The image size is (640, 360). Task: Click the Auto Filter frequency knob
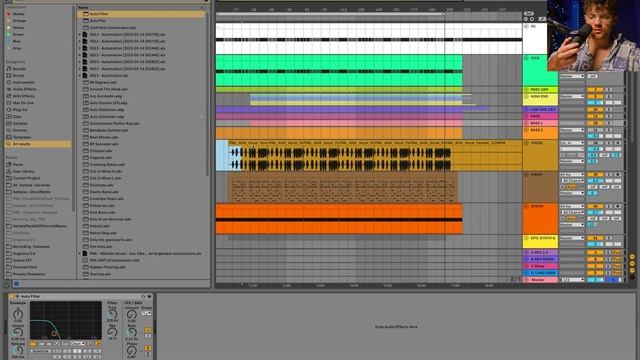pos(112,314)
